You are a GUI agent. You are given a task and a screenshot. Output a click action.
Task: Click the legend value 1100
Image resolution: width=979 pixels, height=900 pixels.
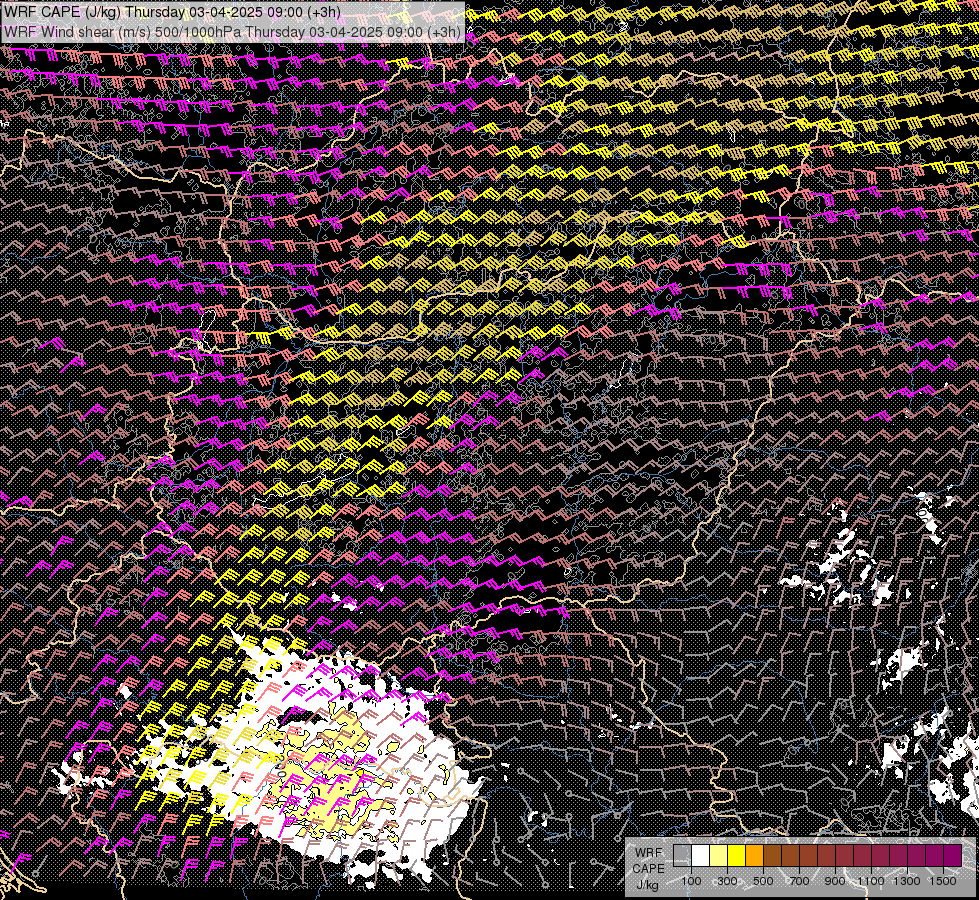[x=870, y=881]
